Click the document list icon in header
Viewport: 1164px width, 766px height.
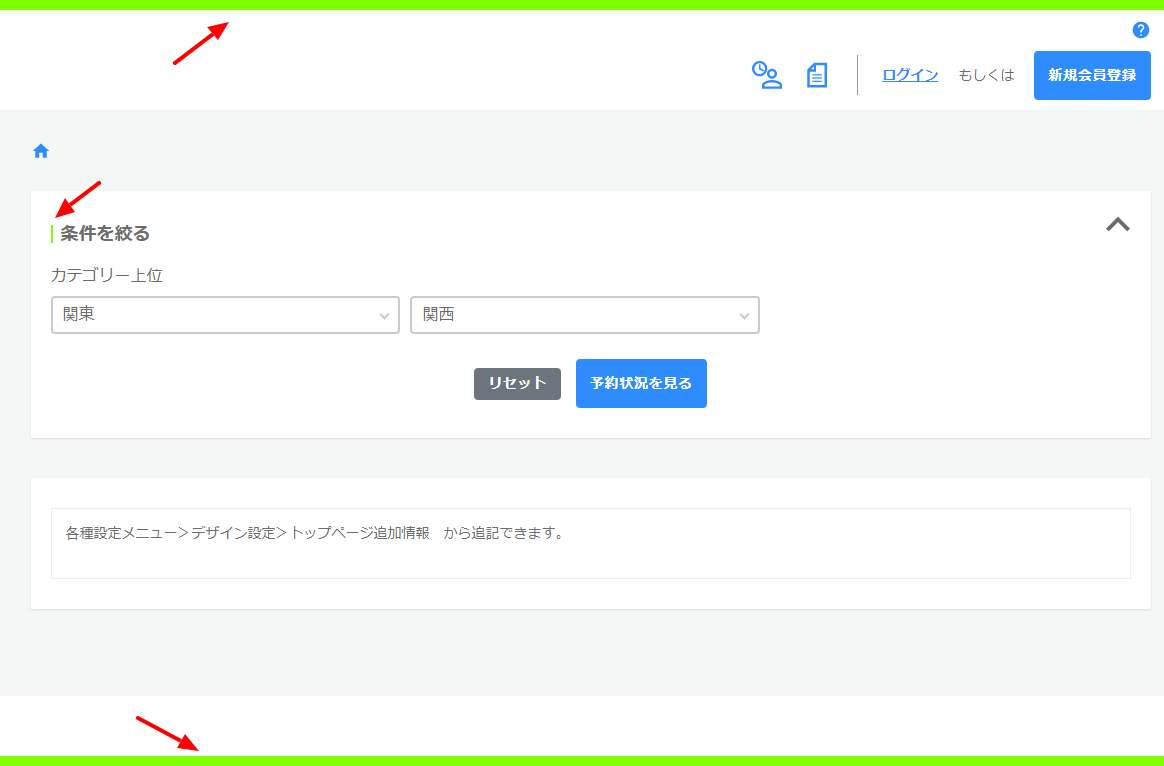click(x=817, y=75)
